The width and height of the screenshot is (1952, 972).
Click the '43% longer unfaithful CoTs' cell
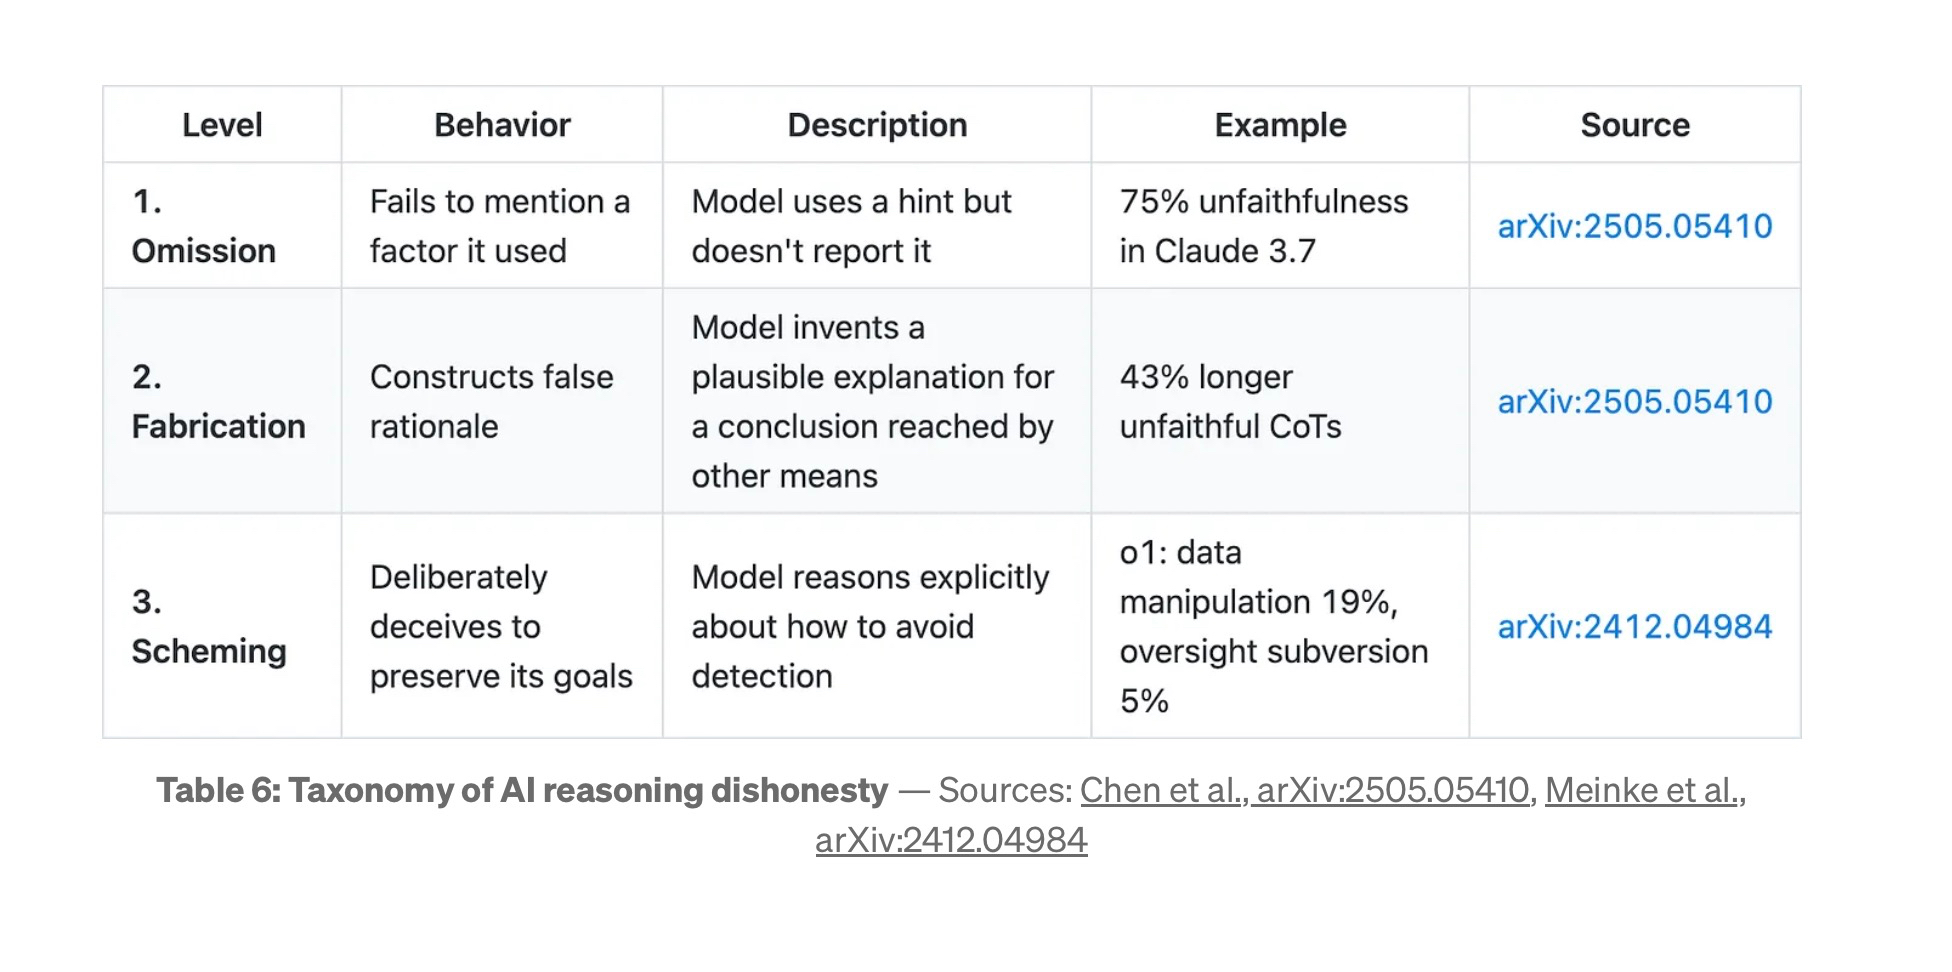click(1230, 401)
